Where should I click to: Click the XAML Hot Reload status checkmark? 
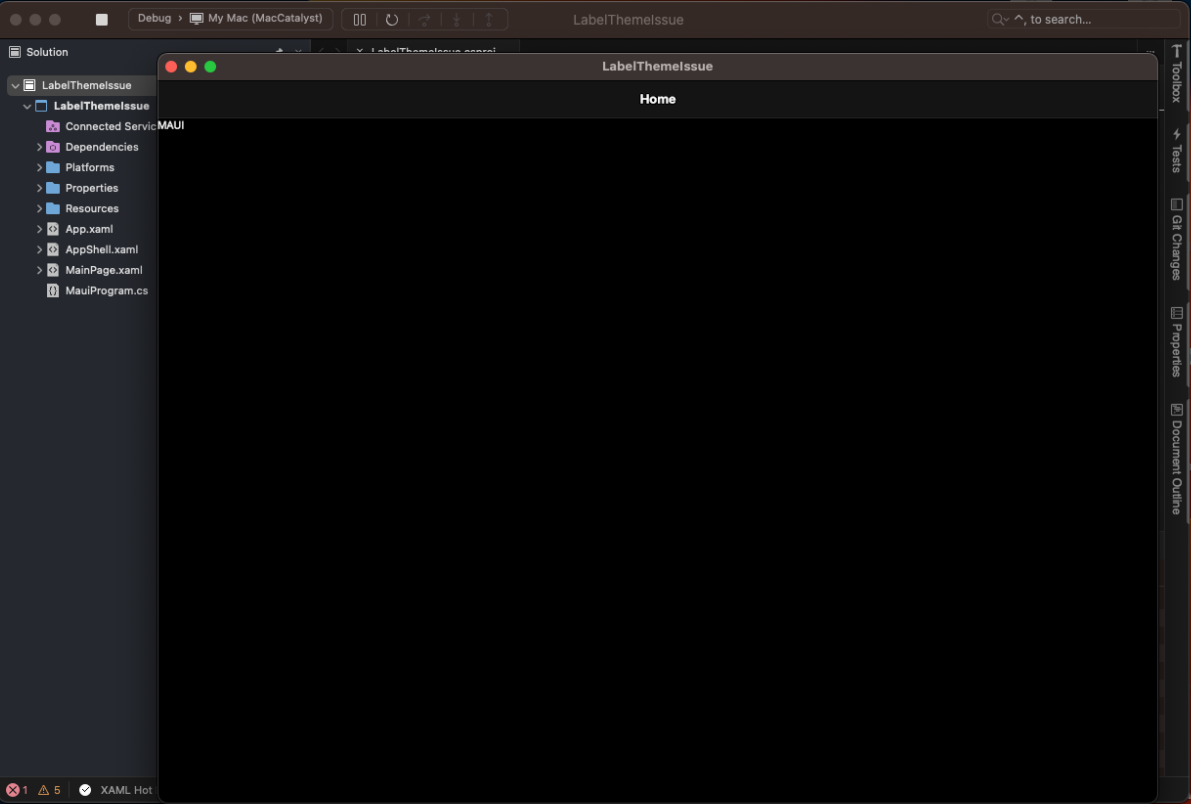click(85, 790)
